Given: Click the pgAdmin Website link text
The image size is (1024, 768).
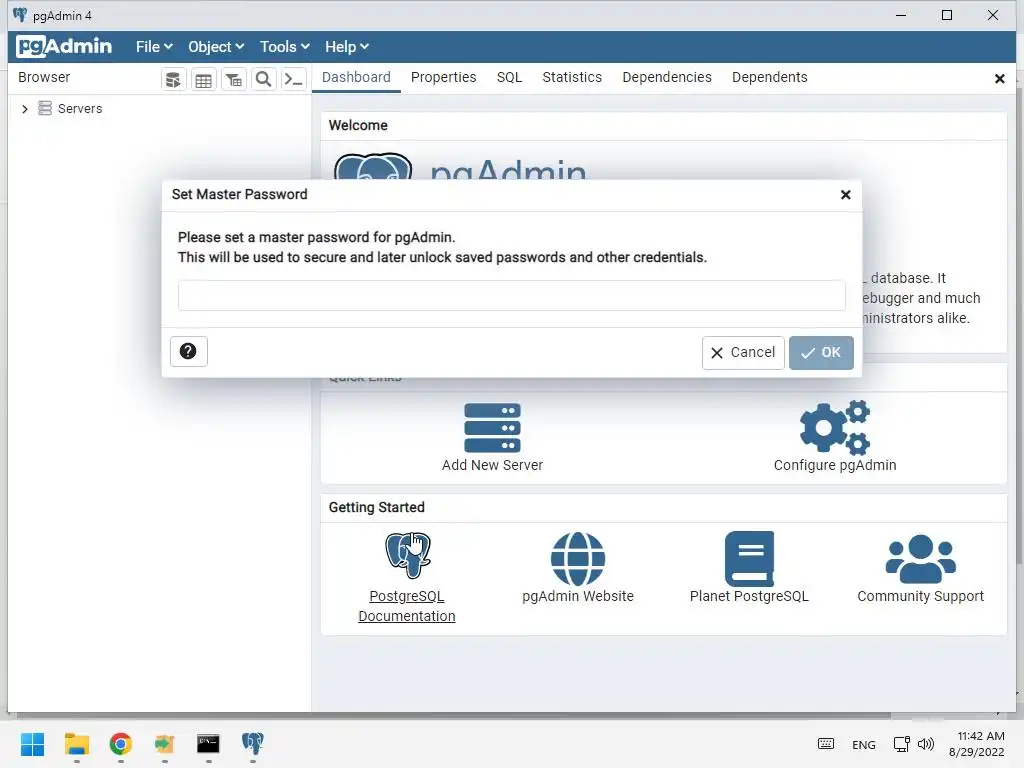Looking at the screenshot, I should point(578,596).
